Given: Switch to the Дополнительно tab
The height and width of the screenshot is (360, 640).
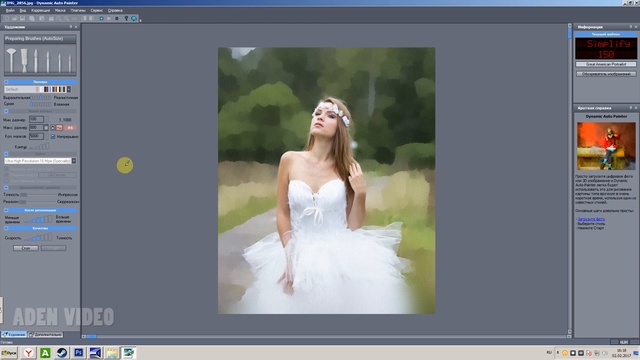Looking at the screenshot, I should tap(46, 335).
